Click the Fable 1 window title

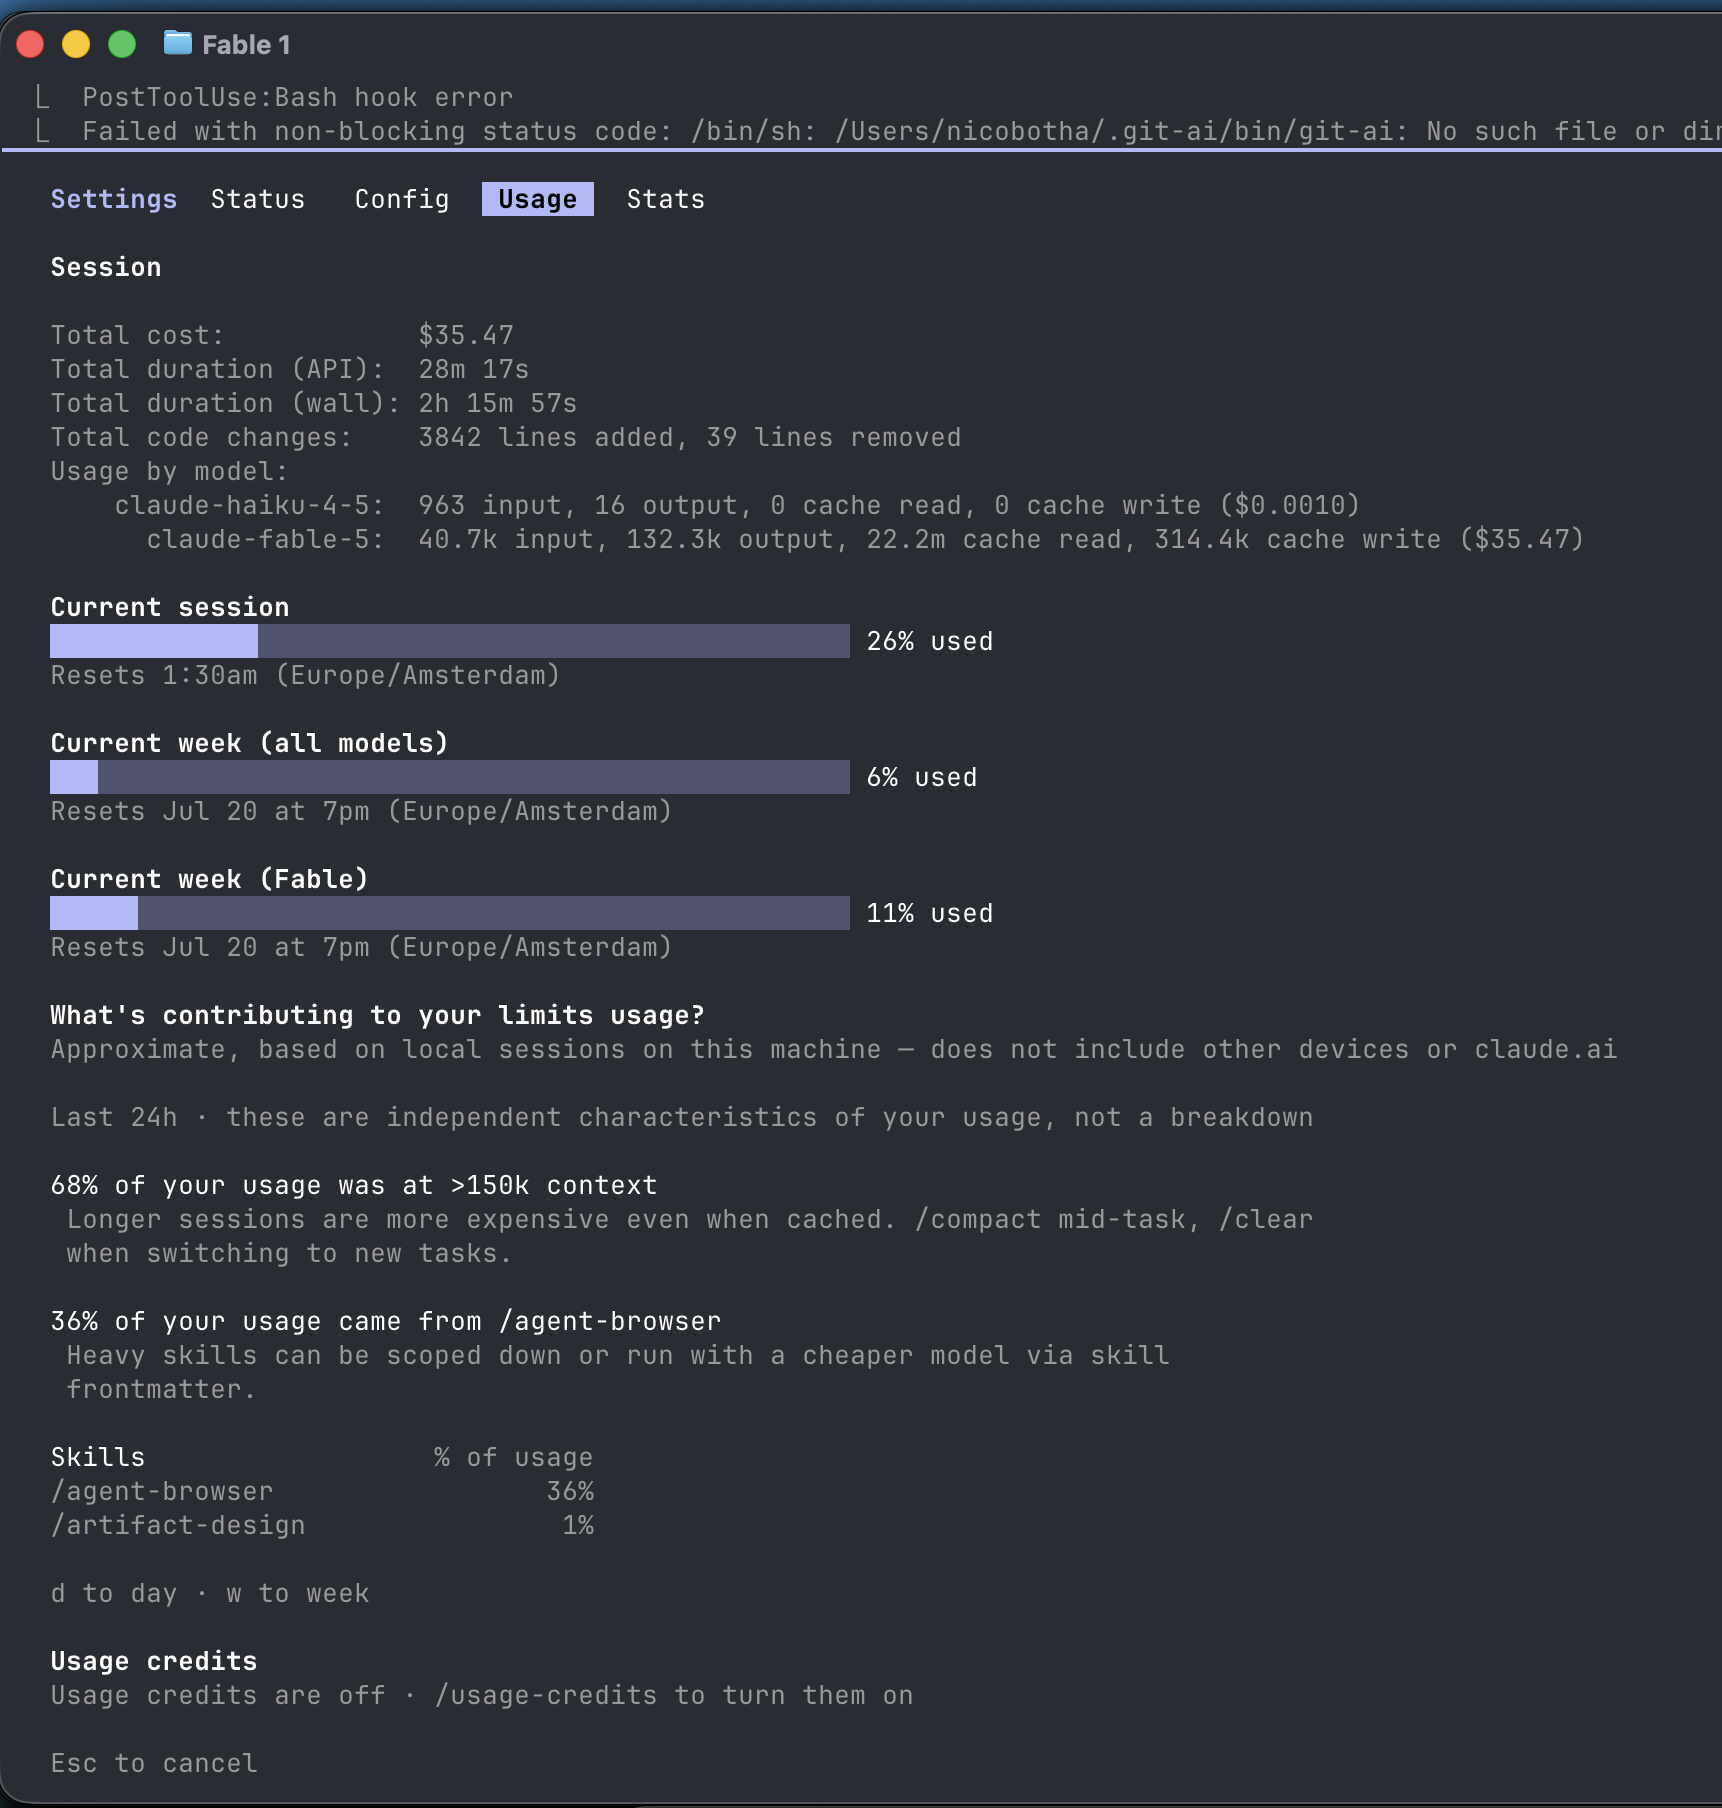(x=246, y=44)
